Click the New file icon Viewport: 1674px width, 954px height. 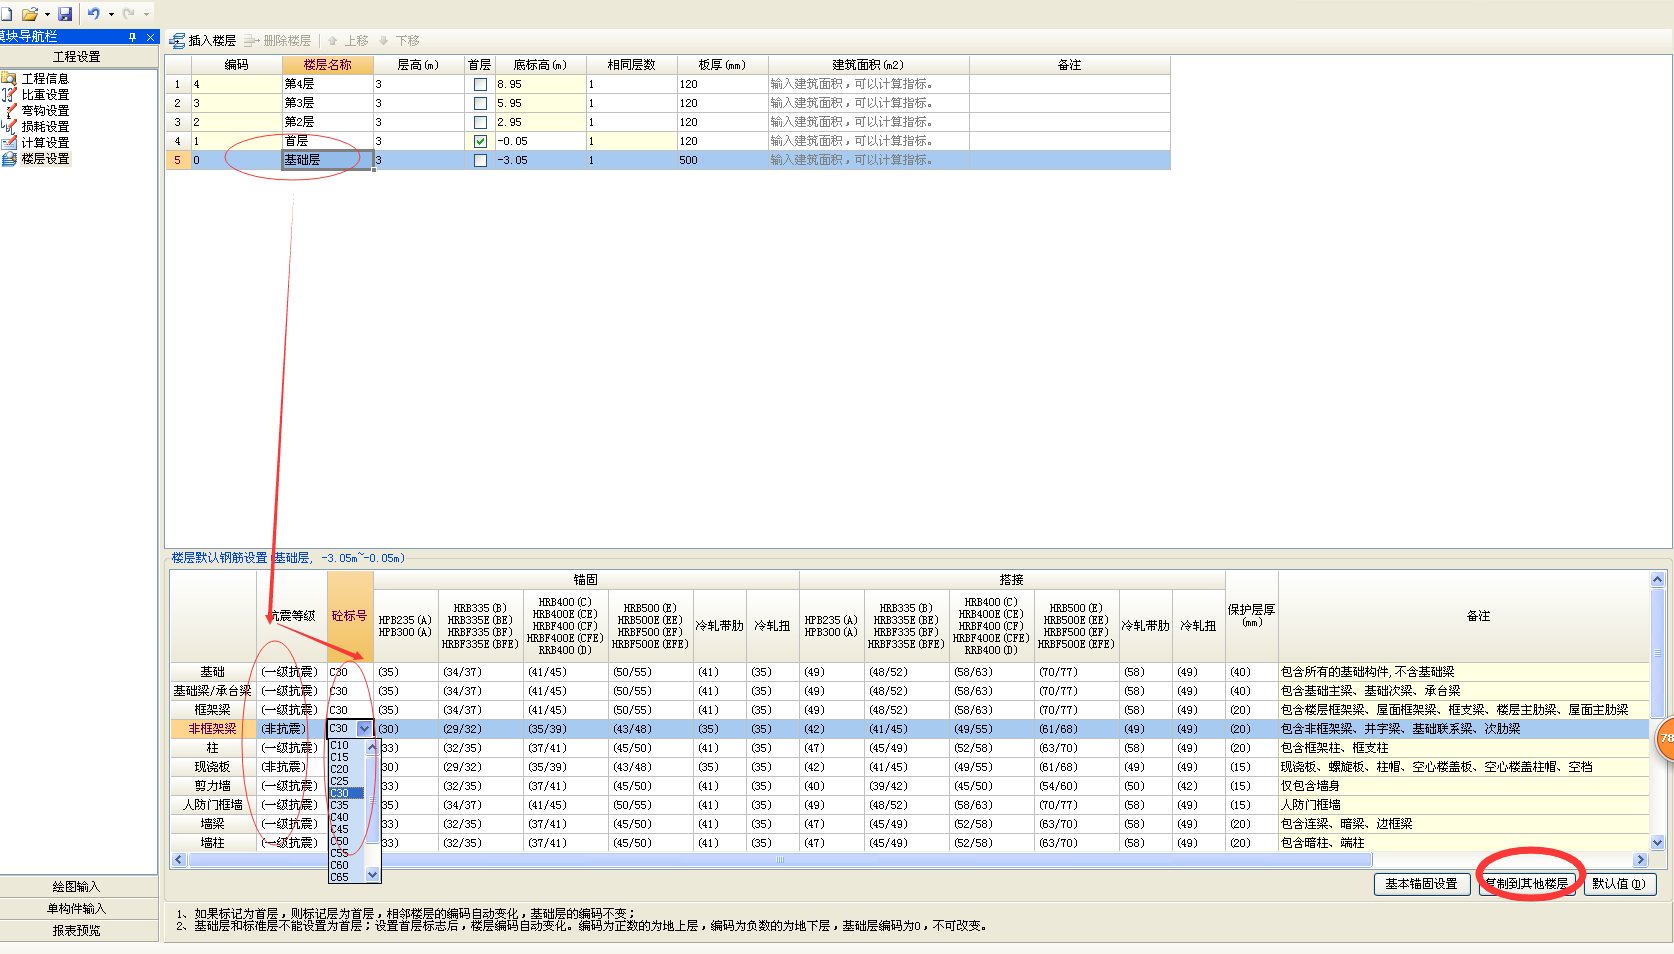tap(6, 14)
